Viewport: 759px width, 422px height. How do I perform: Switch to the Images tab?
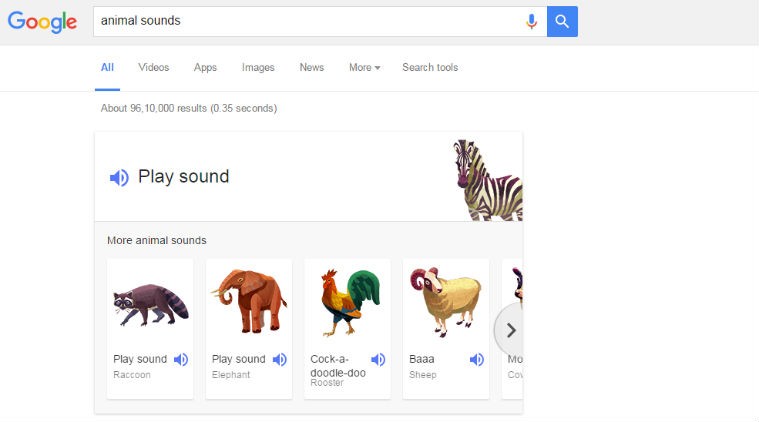coord(258,68)
